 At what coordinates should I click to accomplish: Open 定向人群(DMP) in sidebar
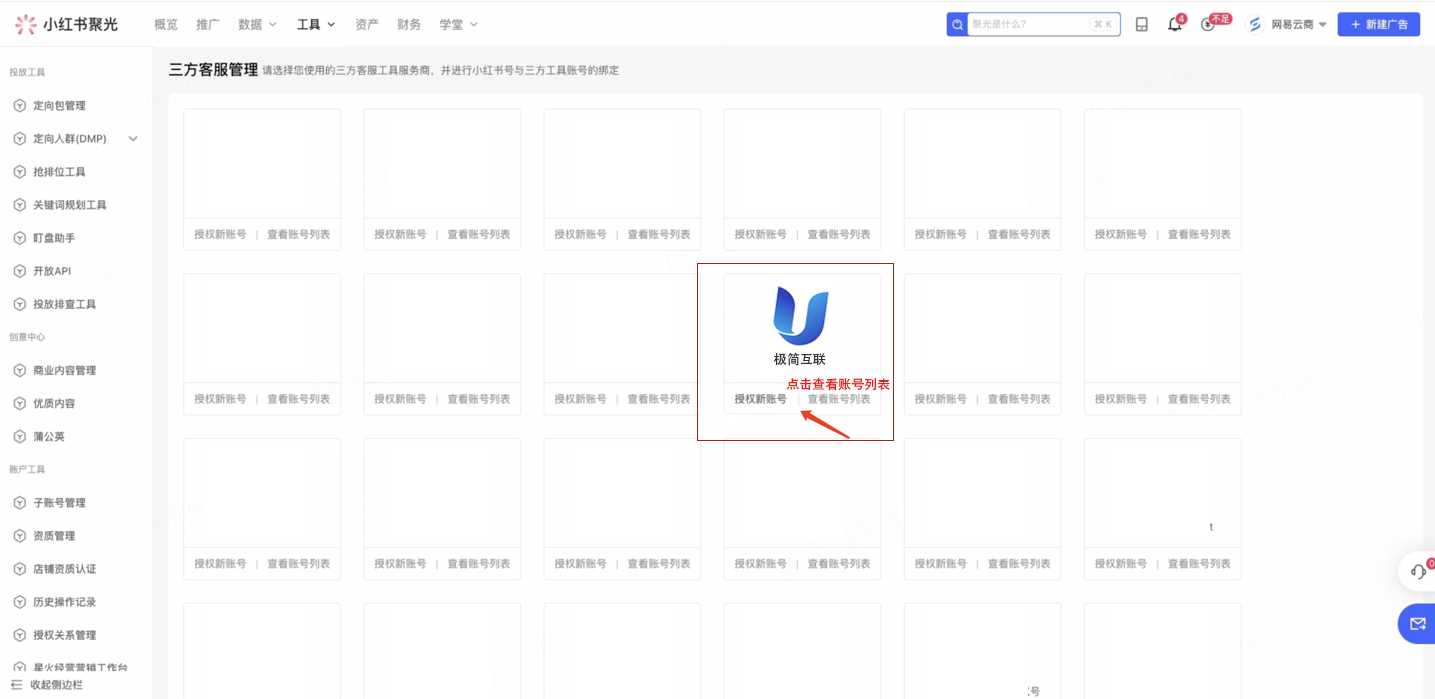pyautogui.click(x=69, y=138)
